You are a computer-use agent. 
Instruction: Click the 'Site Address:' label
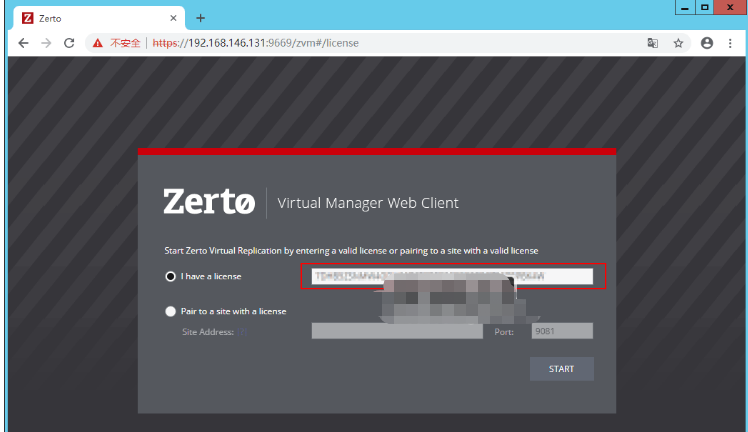coord(208,332)
